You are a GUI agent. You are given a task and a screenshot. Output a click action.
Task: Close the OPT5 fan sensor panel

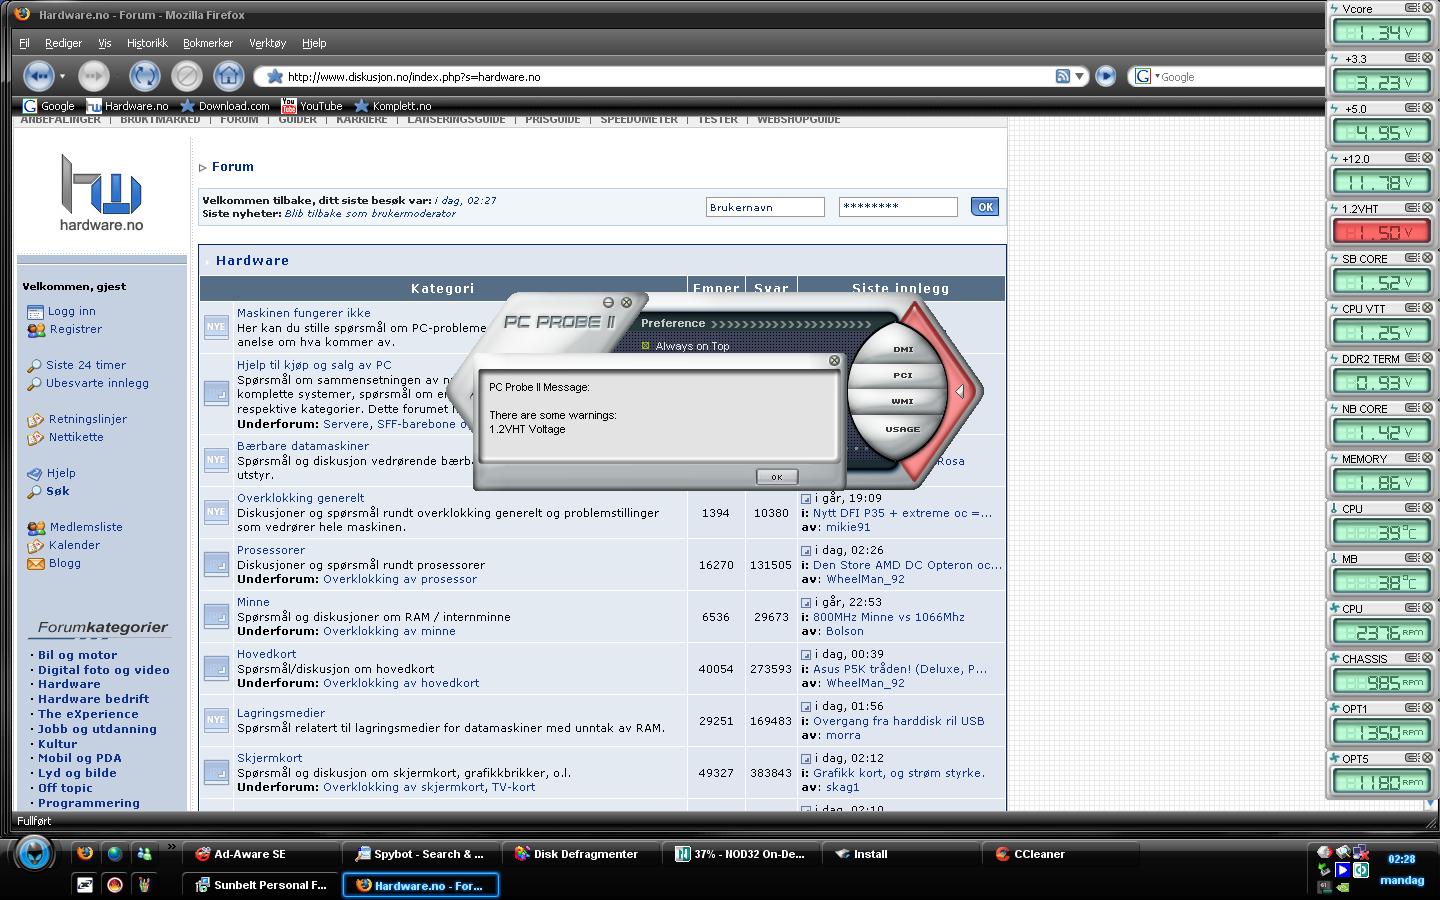(x=1428, y=758)
